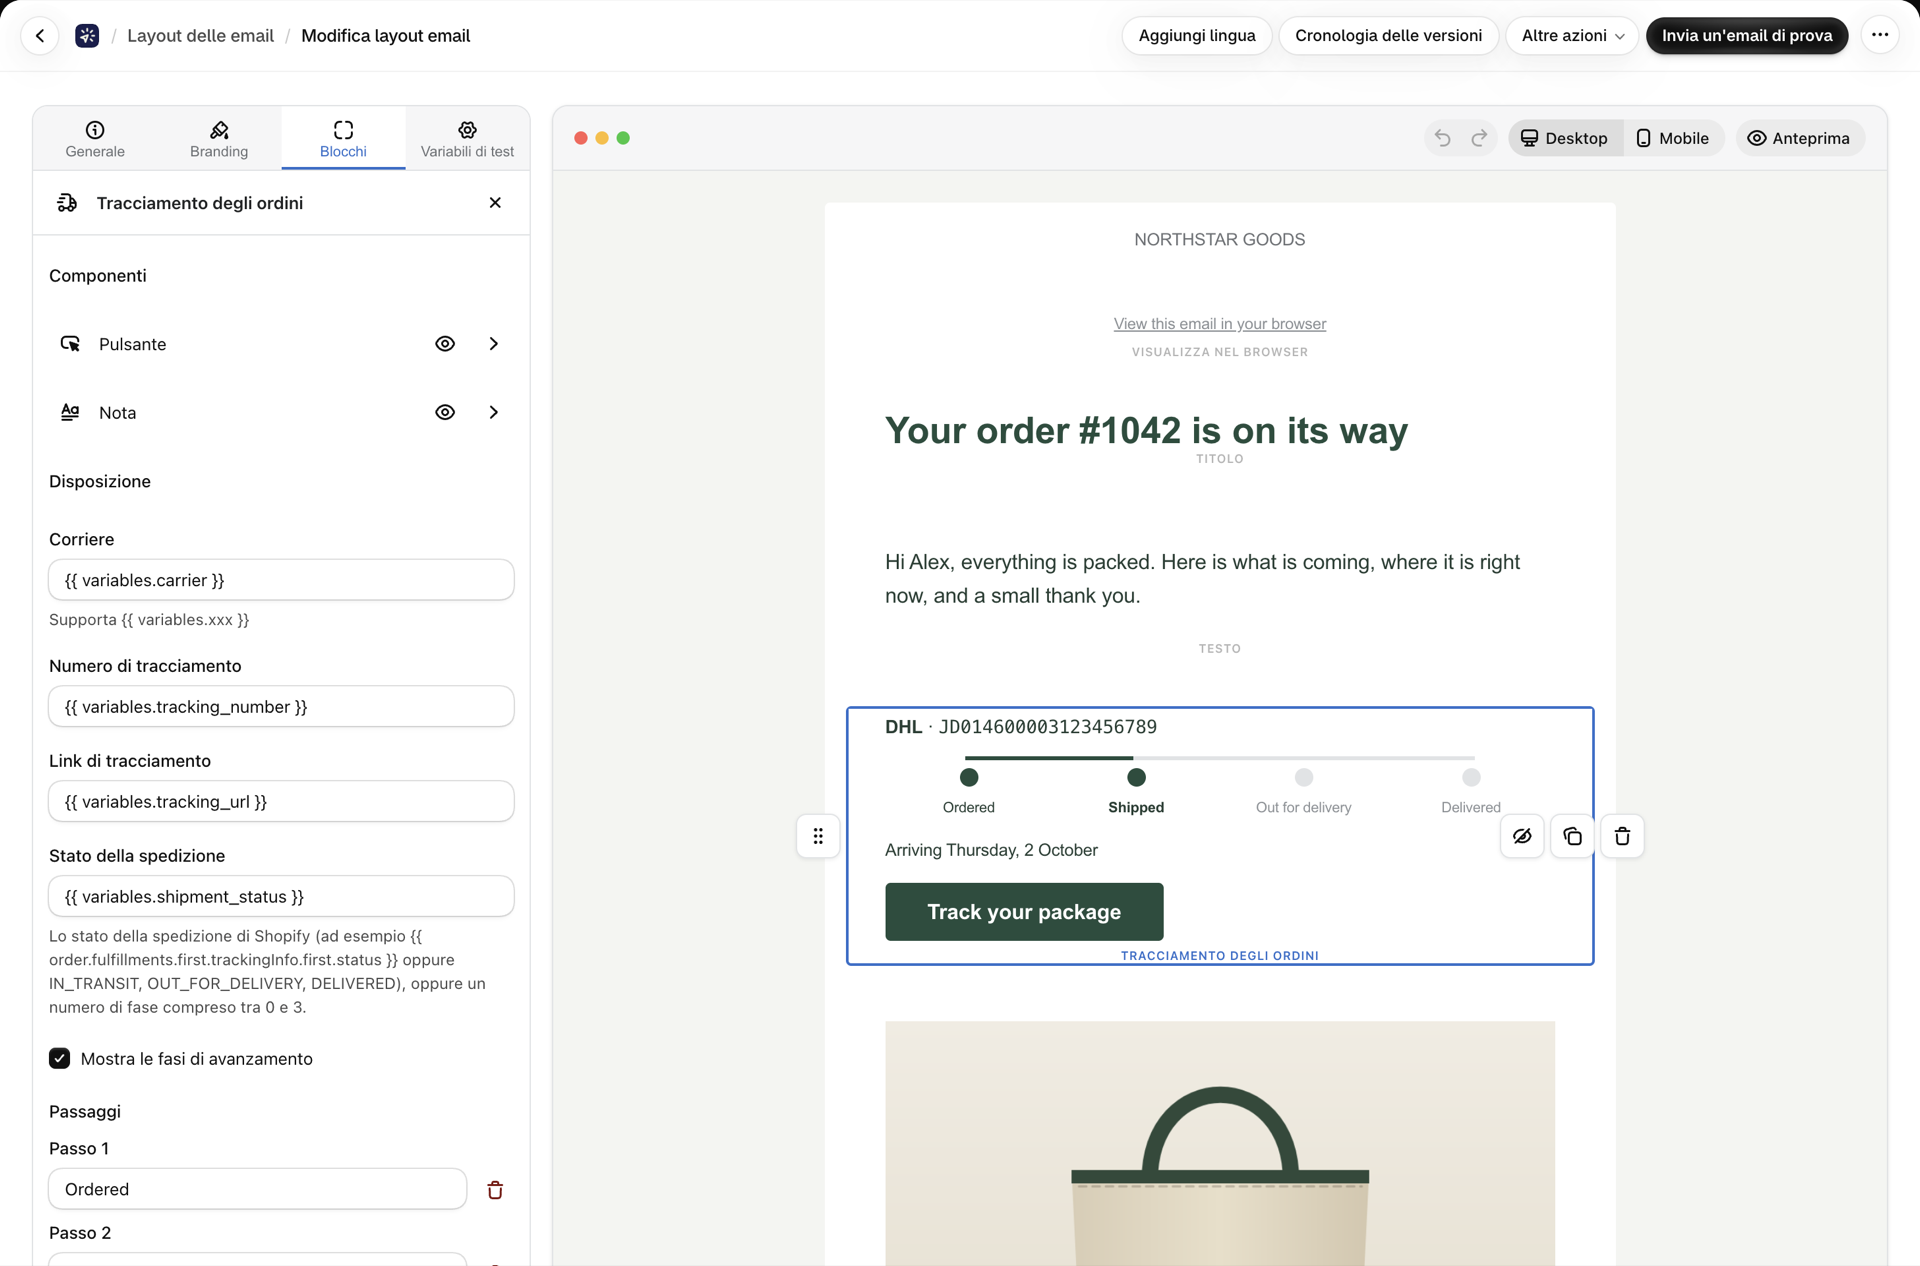The image size is (1920, 1266).
Task: Open the Generale tab
Action: point(95,138)
